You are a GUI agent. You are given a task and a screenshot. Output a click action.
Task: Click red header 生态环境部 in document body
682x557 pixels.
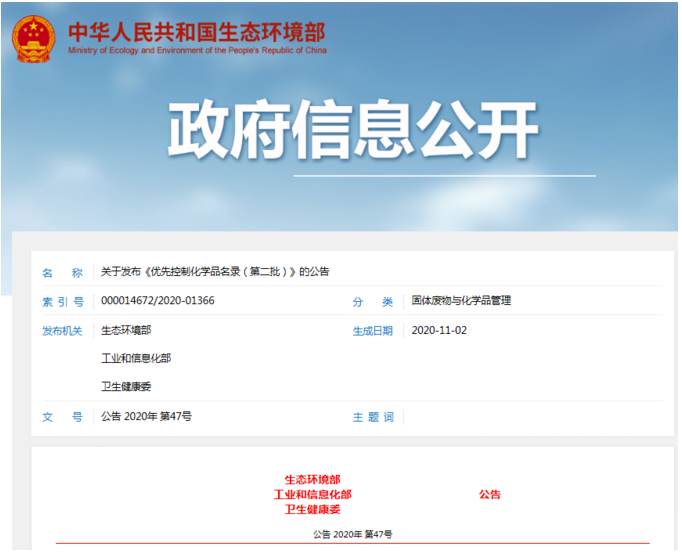(x=312, y=480)
